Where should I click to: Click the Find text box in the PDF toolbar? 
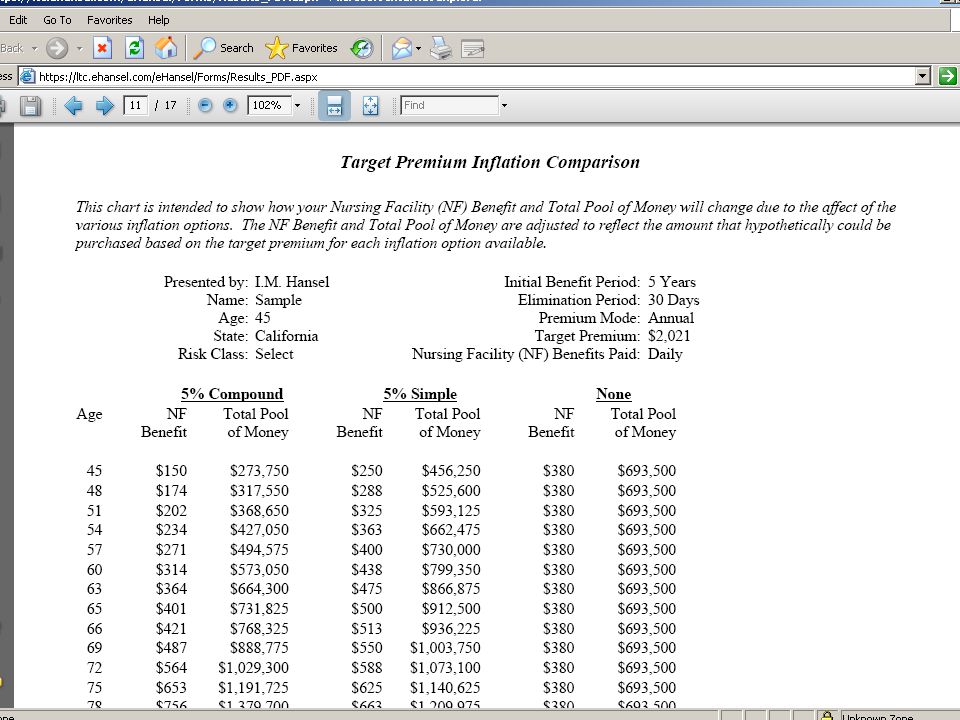449,105
